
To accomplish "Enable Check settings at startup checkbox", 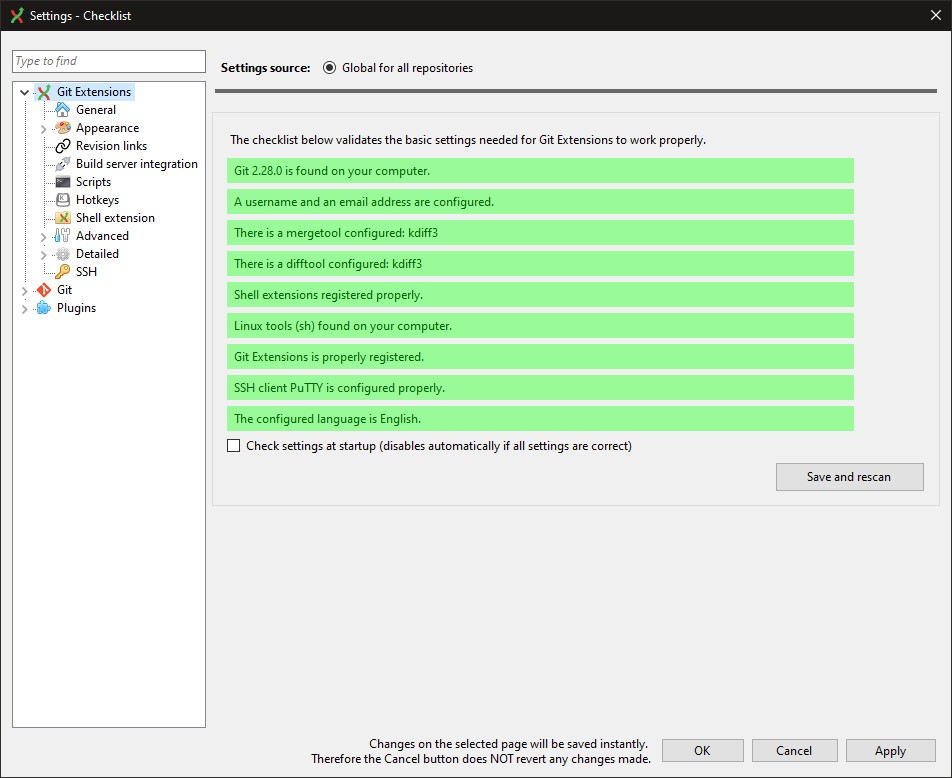I will click(x=233, y=446).
